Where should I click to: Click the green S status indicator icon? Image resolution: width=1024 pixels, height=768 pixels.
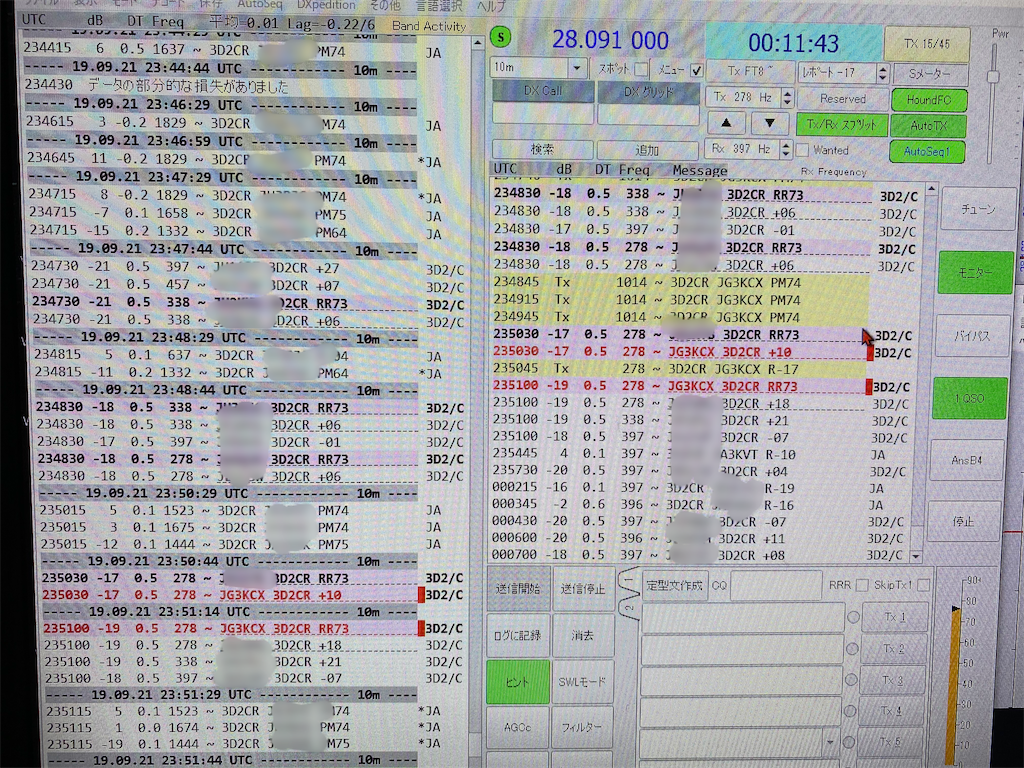501,37
